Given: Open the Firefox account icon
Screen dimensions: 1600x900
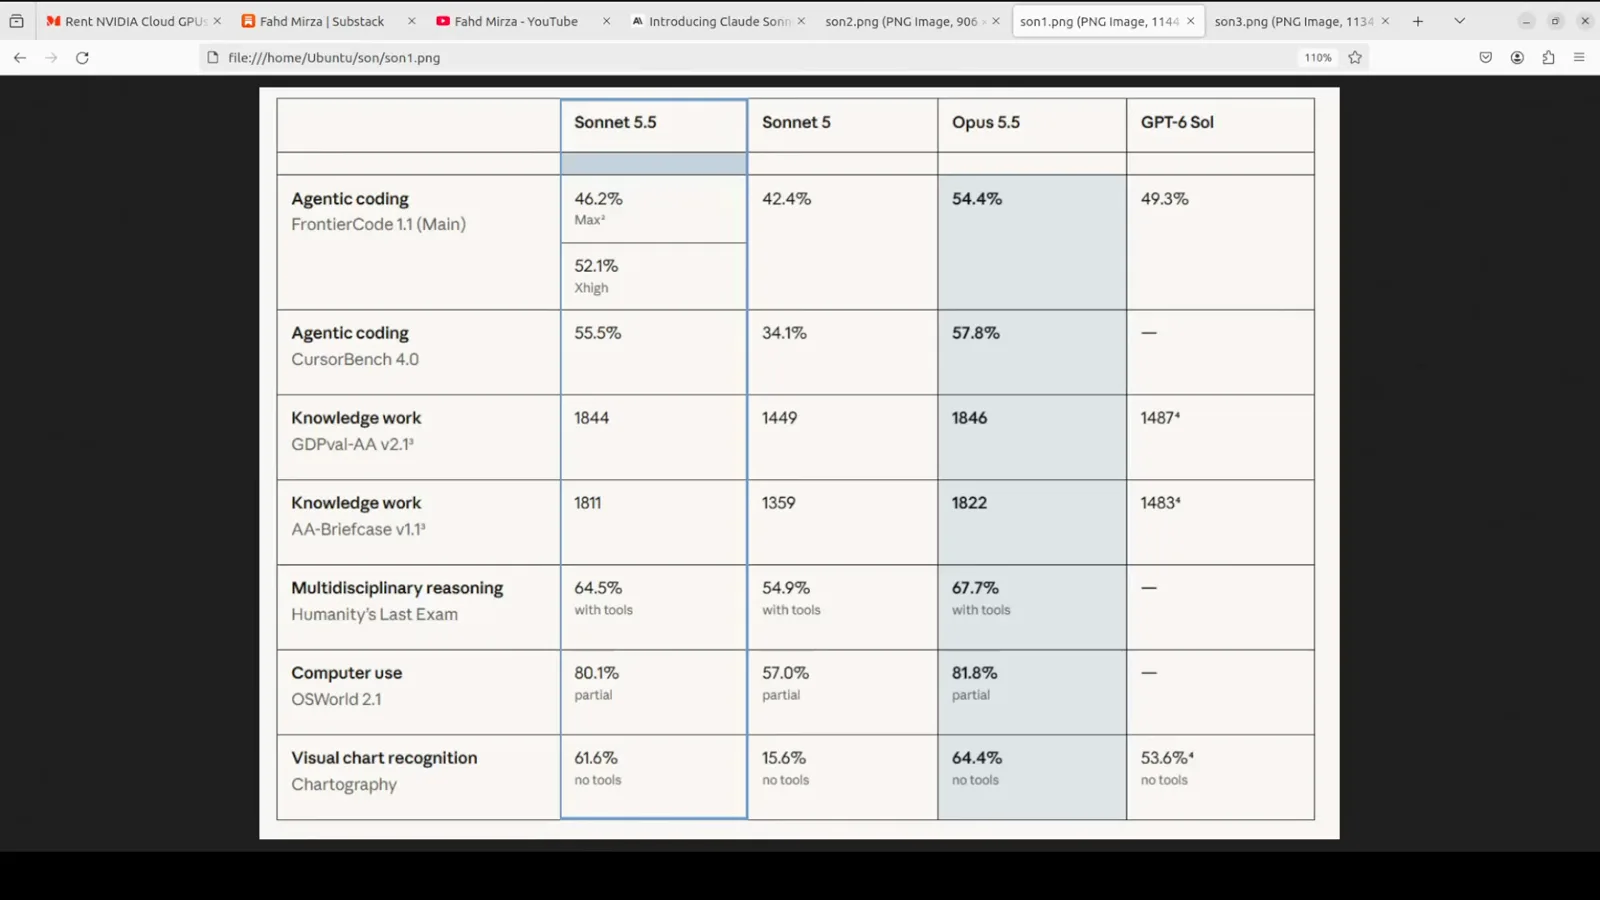Looking at the screenshot, I should coord(1517,58).
